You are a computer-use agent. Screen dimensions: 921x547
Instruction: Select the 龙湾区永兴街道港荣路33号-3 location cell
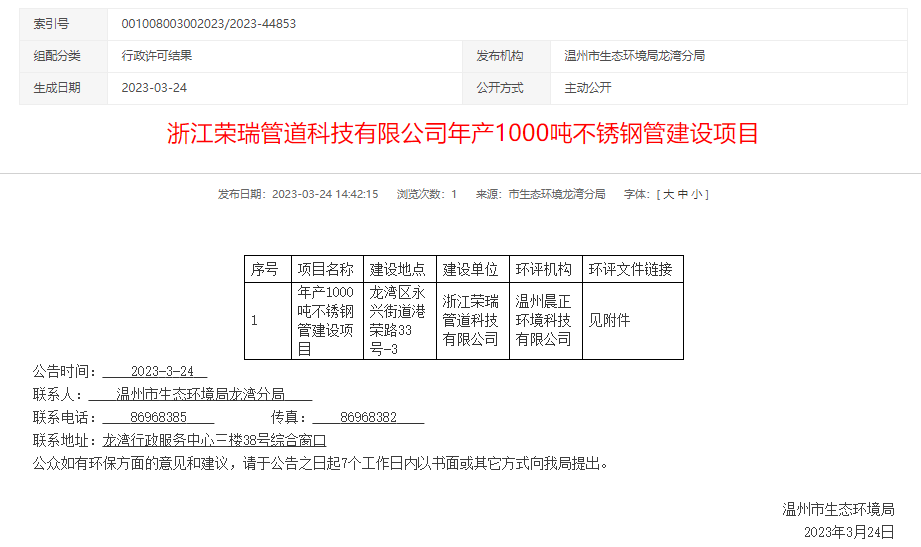[399, 321]
